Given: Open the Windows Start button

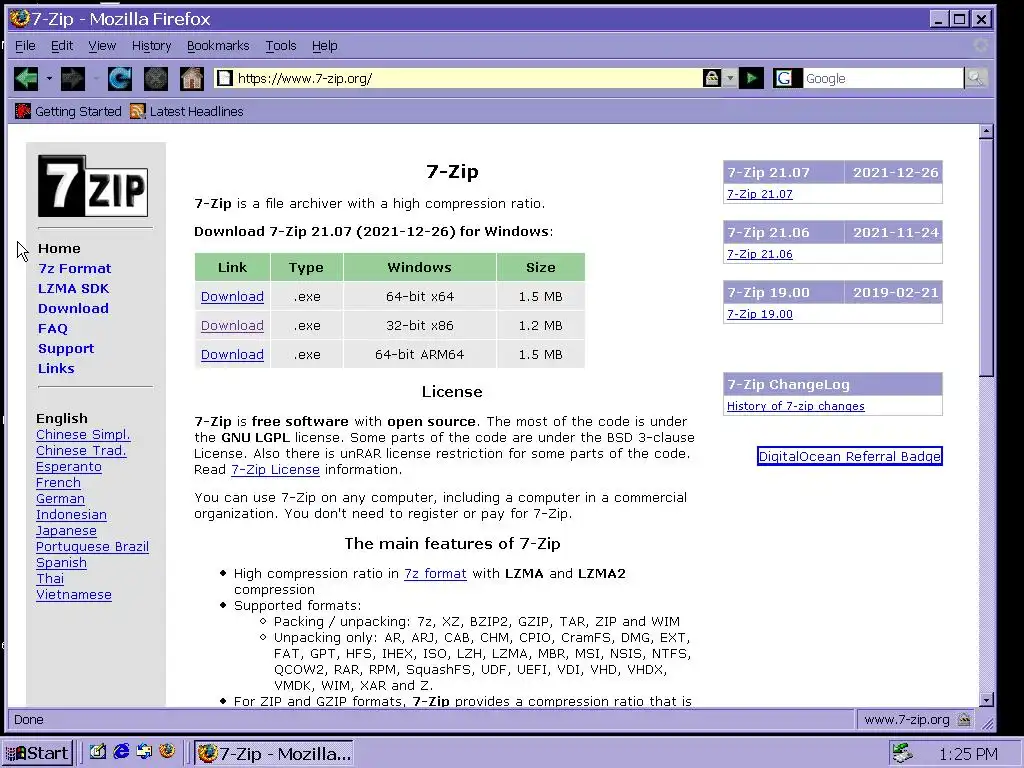Looking at the screenshot, I should tap(36, 754).
